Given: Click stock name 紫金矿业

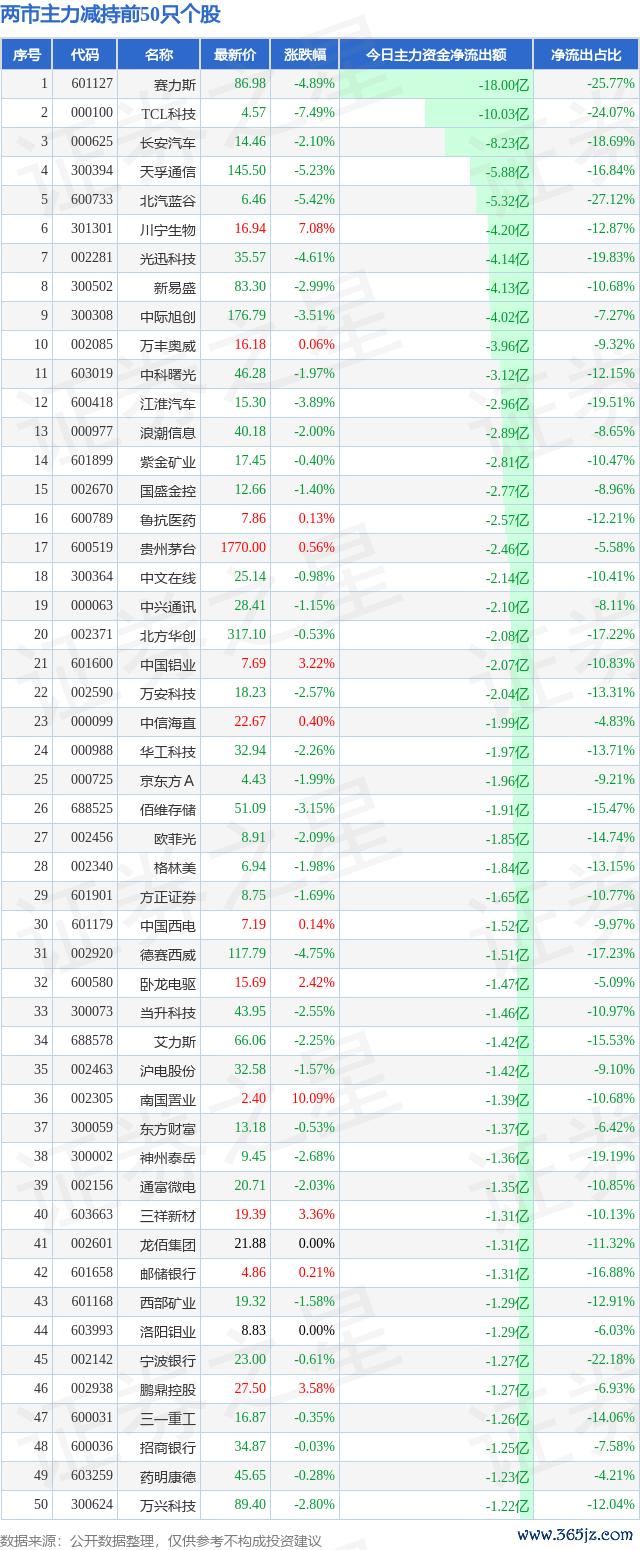Looking at the screenshot, I should (x=168, y=461).
